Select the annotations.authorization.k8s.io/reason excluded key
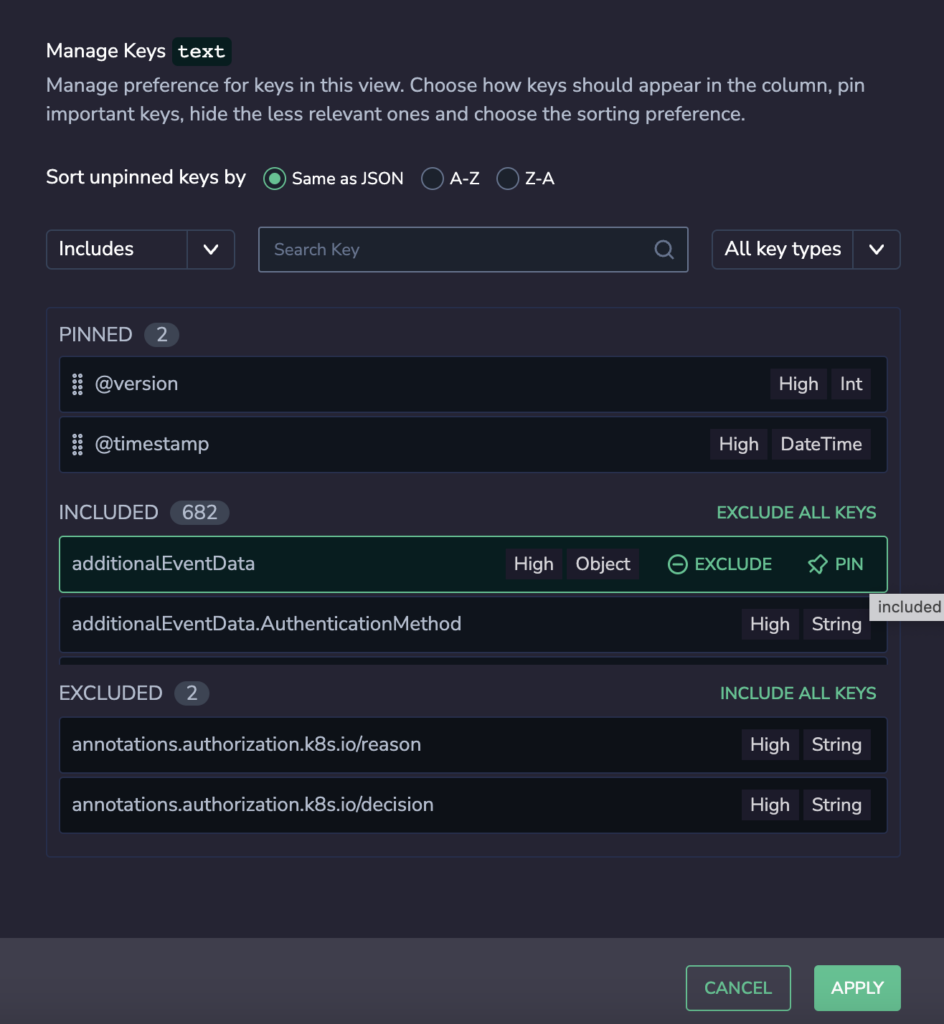The image size is (944, 1024). tap(473, 744)
